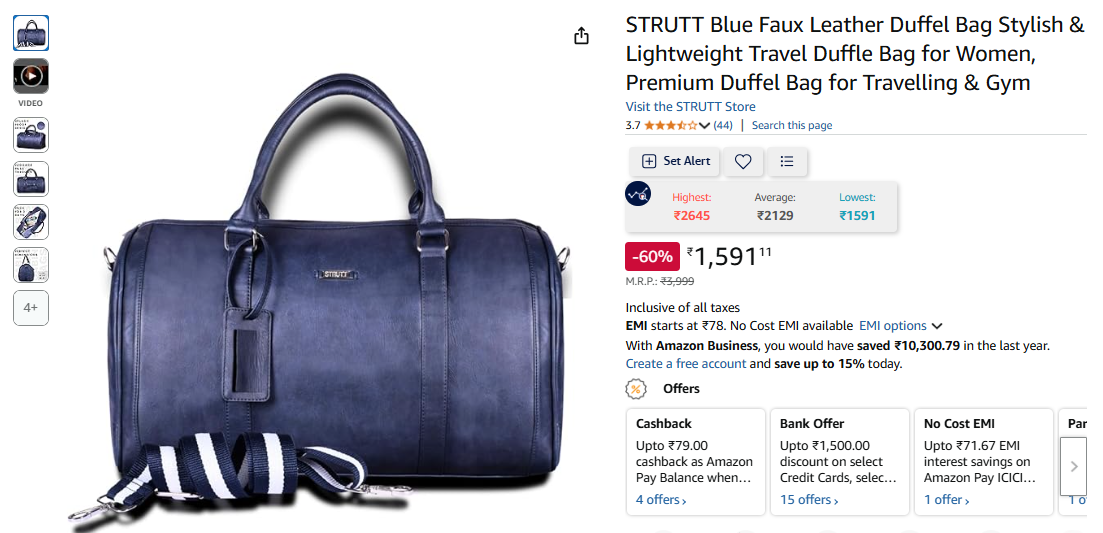Screen dimensions: 1103x533
Task: Click the Set Alert button
Action: point(675,161)
